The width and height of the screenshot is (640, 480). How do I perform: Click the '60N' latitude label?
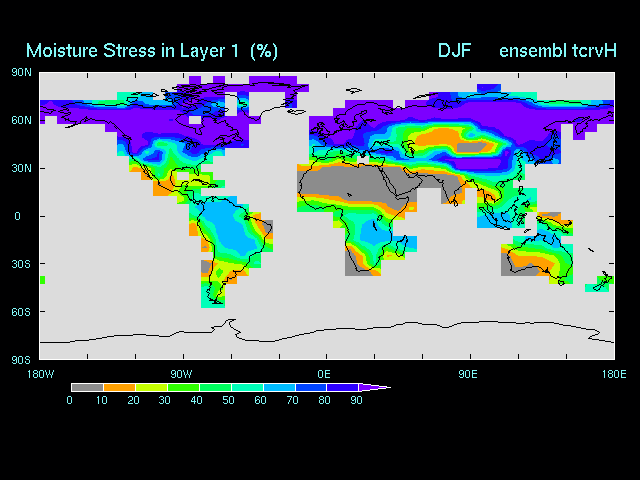21,120
